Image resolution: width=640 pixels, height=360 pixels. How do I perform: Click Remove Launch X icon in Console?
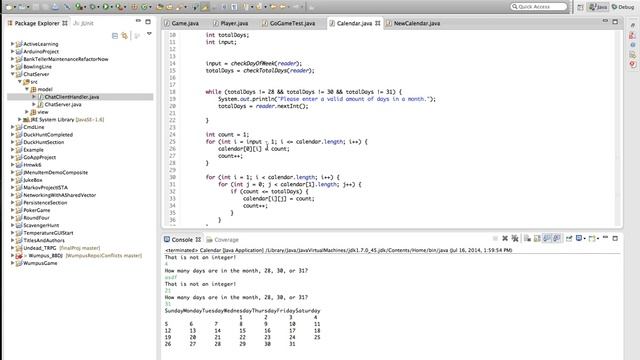pyautogui.click(x=505, y=238)
